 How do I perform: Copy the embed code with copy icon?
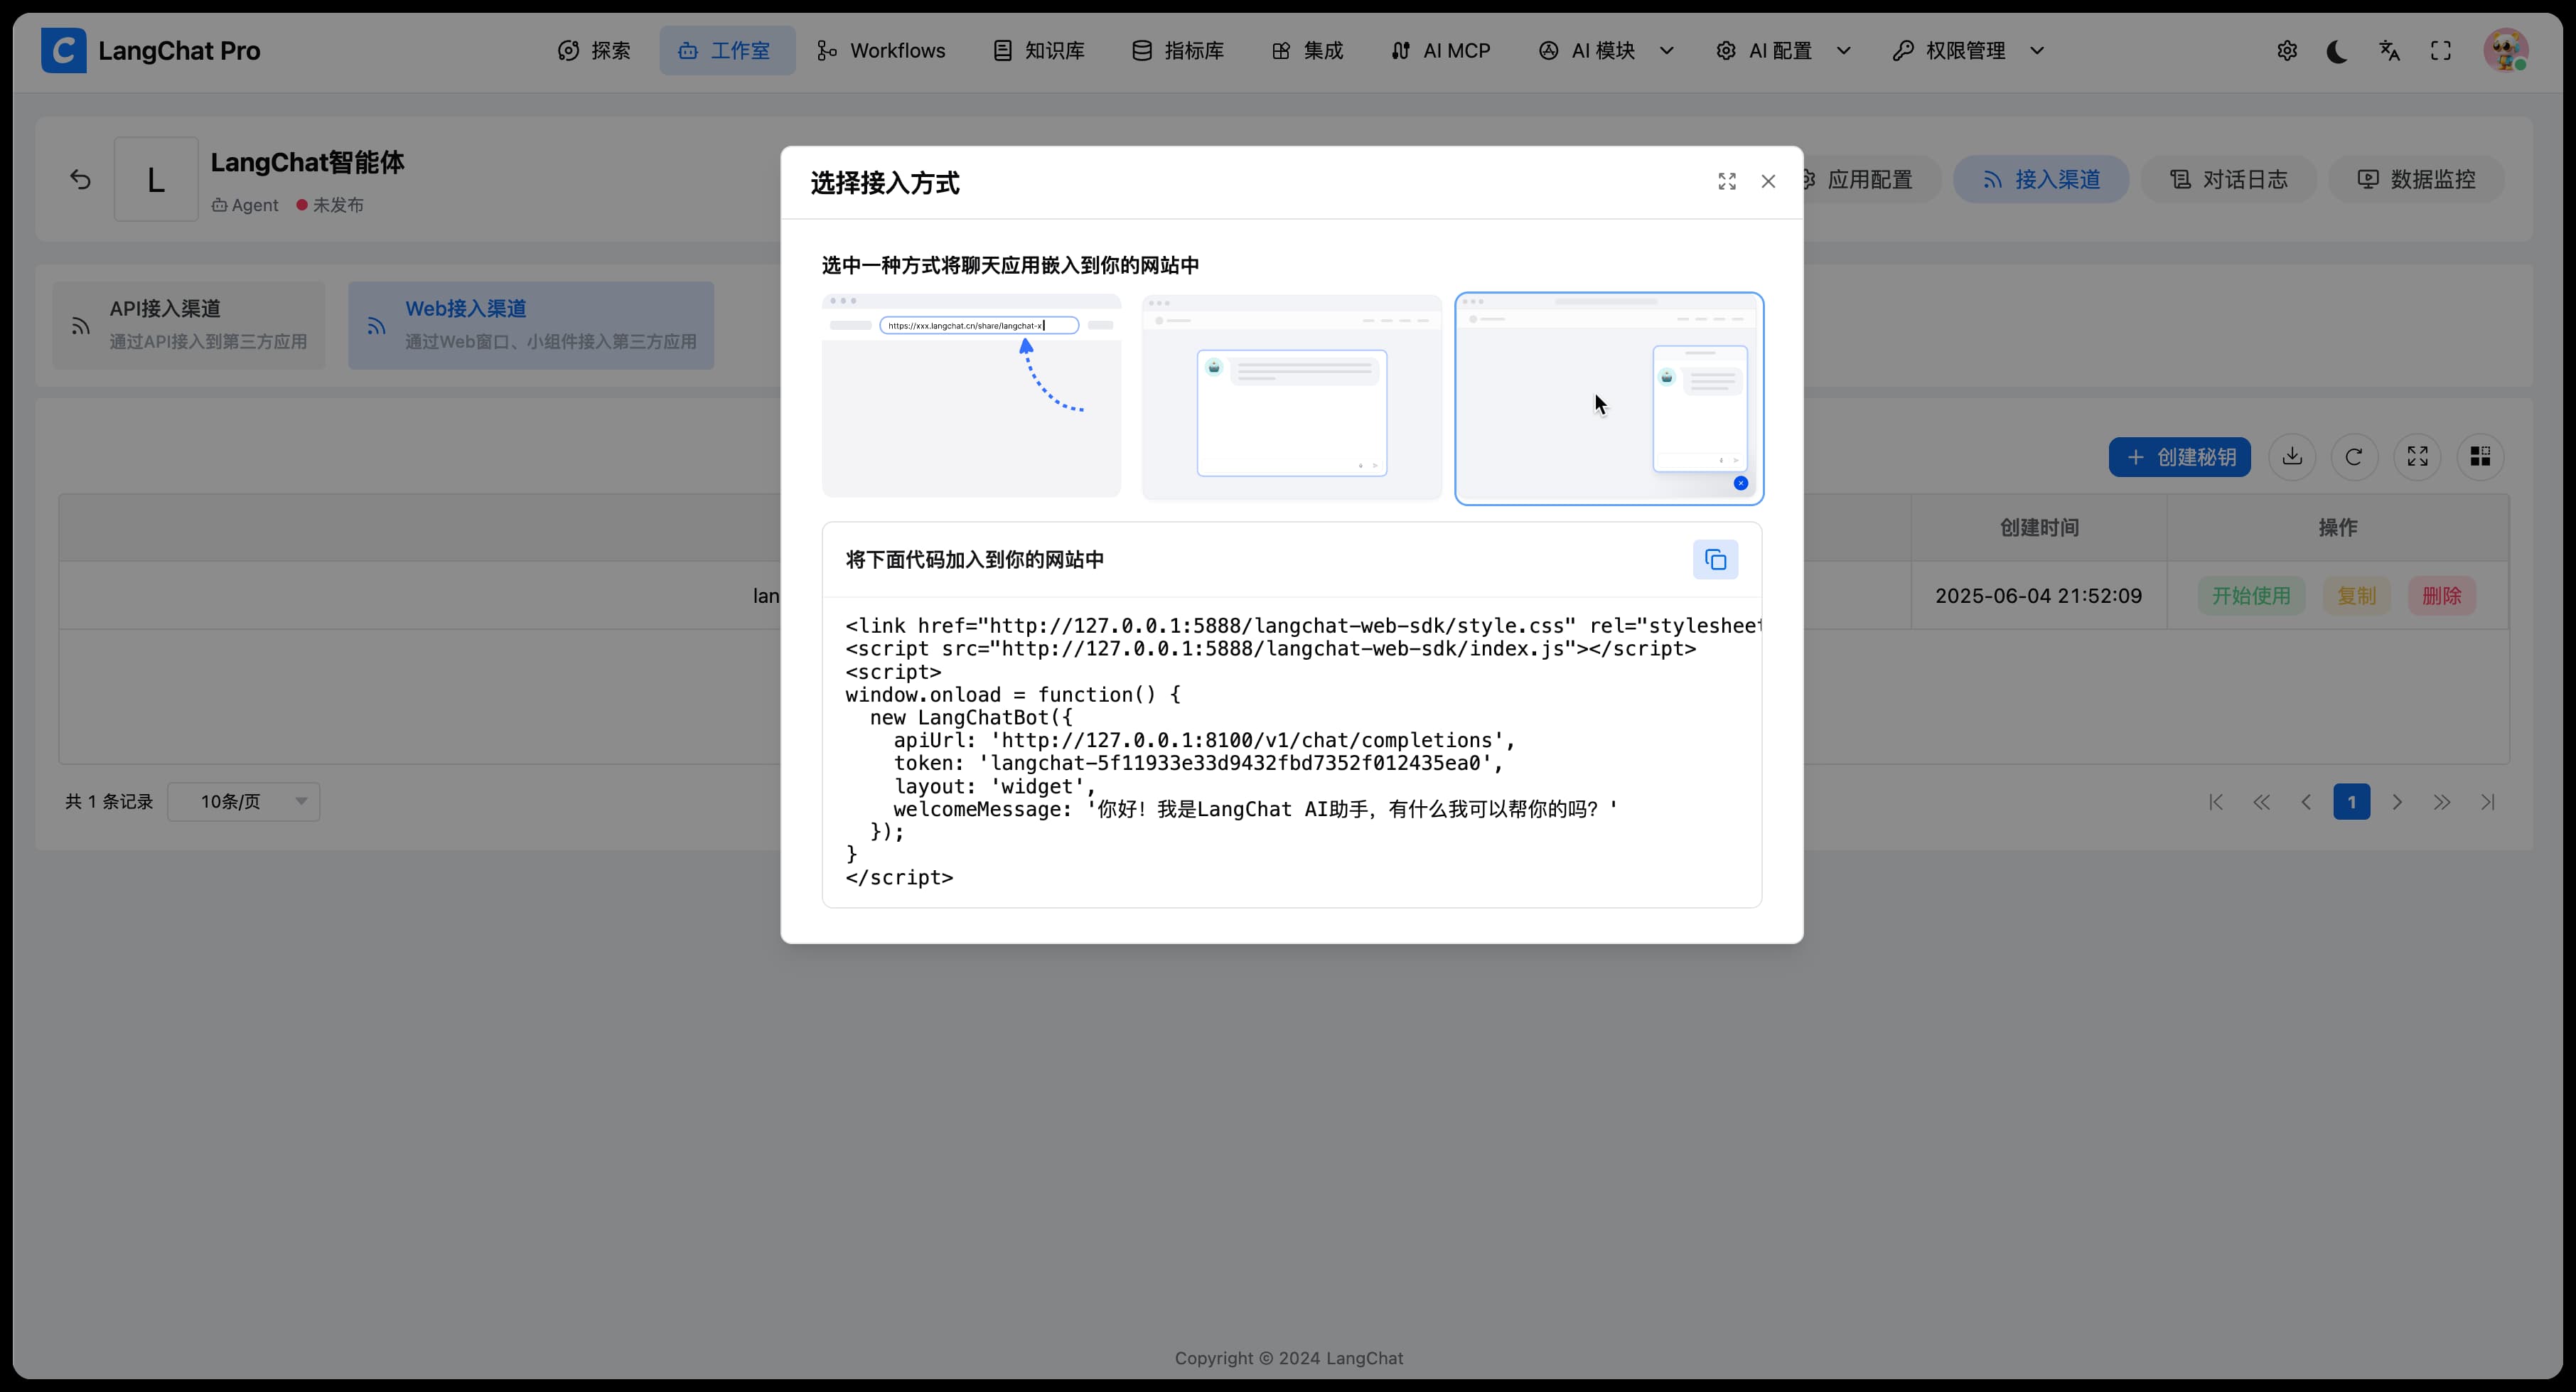(x=1715, y=559)
